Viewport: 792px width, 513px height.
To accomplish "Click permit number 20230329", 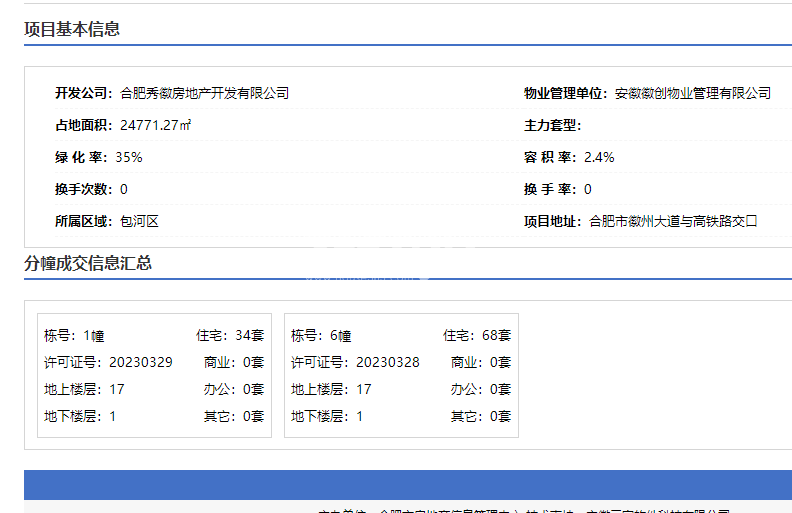I will click(x=141, y=363).
